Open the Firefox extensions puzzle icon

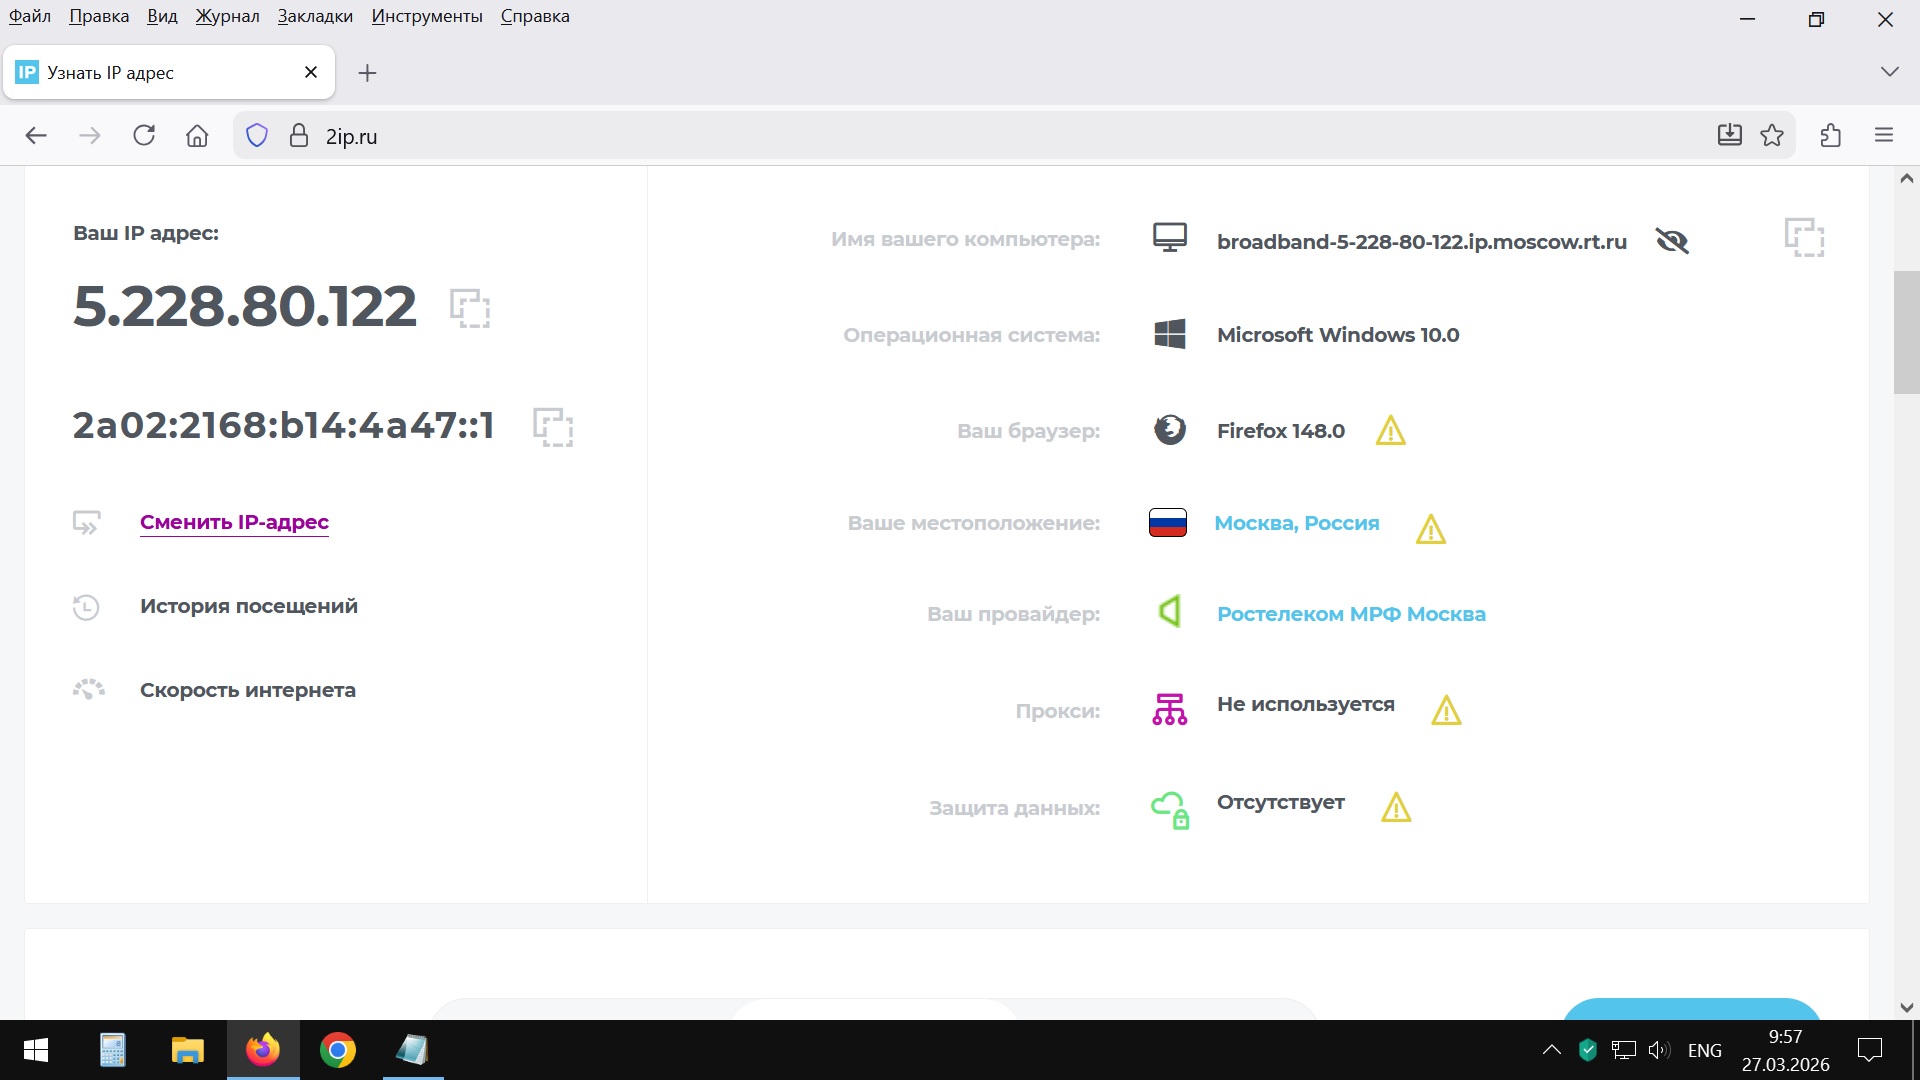point(1831,136)
